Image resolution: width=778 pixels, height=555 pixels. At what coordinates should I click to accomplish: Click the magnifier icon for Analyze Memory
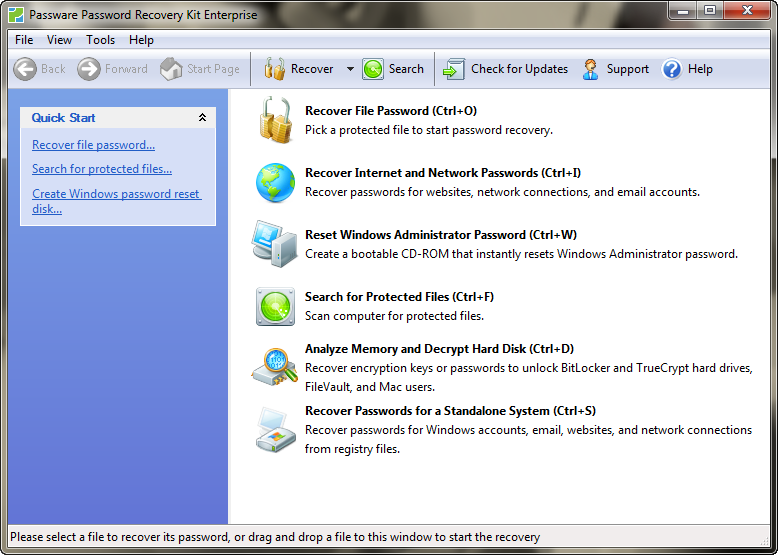tap(275, 368)
